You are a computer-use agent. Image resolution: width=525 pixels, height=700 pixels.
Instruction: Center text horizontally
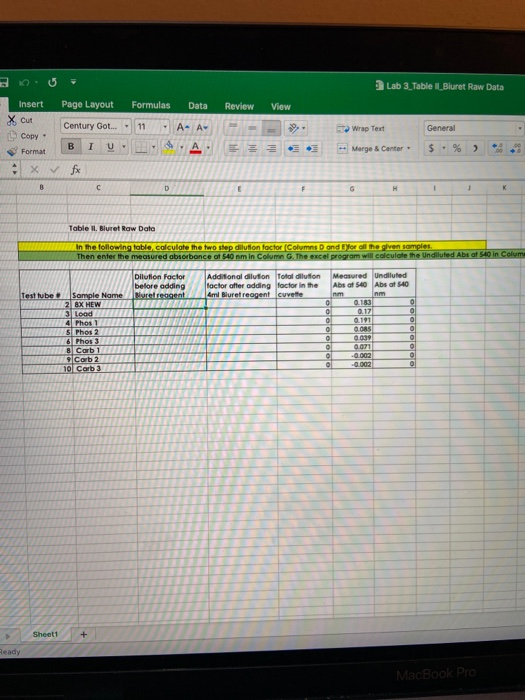click(253, 148)
